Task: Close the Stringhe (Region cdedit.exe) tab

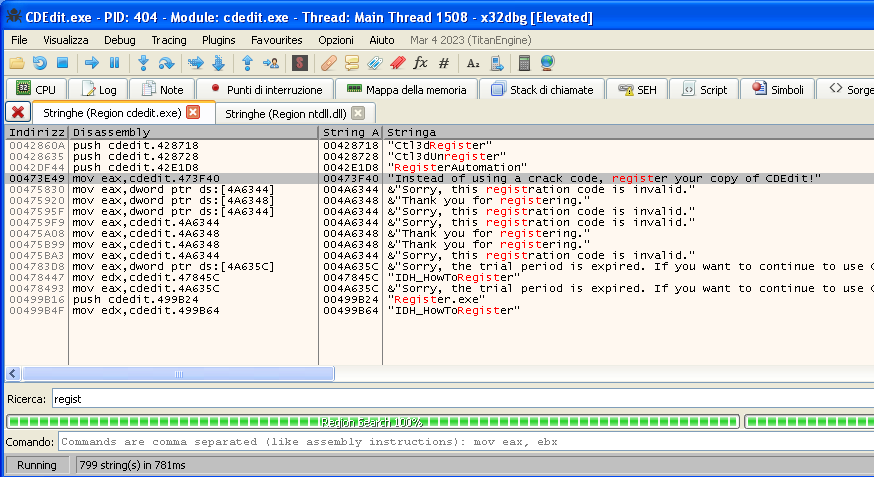Action: (x=193, y=112)
